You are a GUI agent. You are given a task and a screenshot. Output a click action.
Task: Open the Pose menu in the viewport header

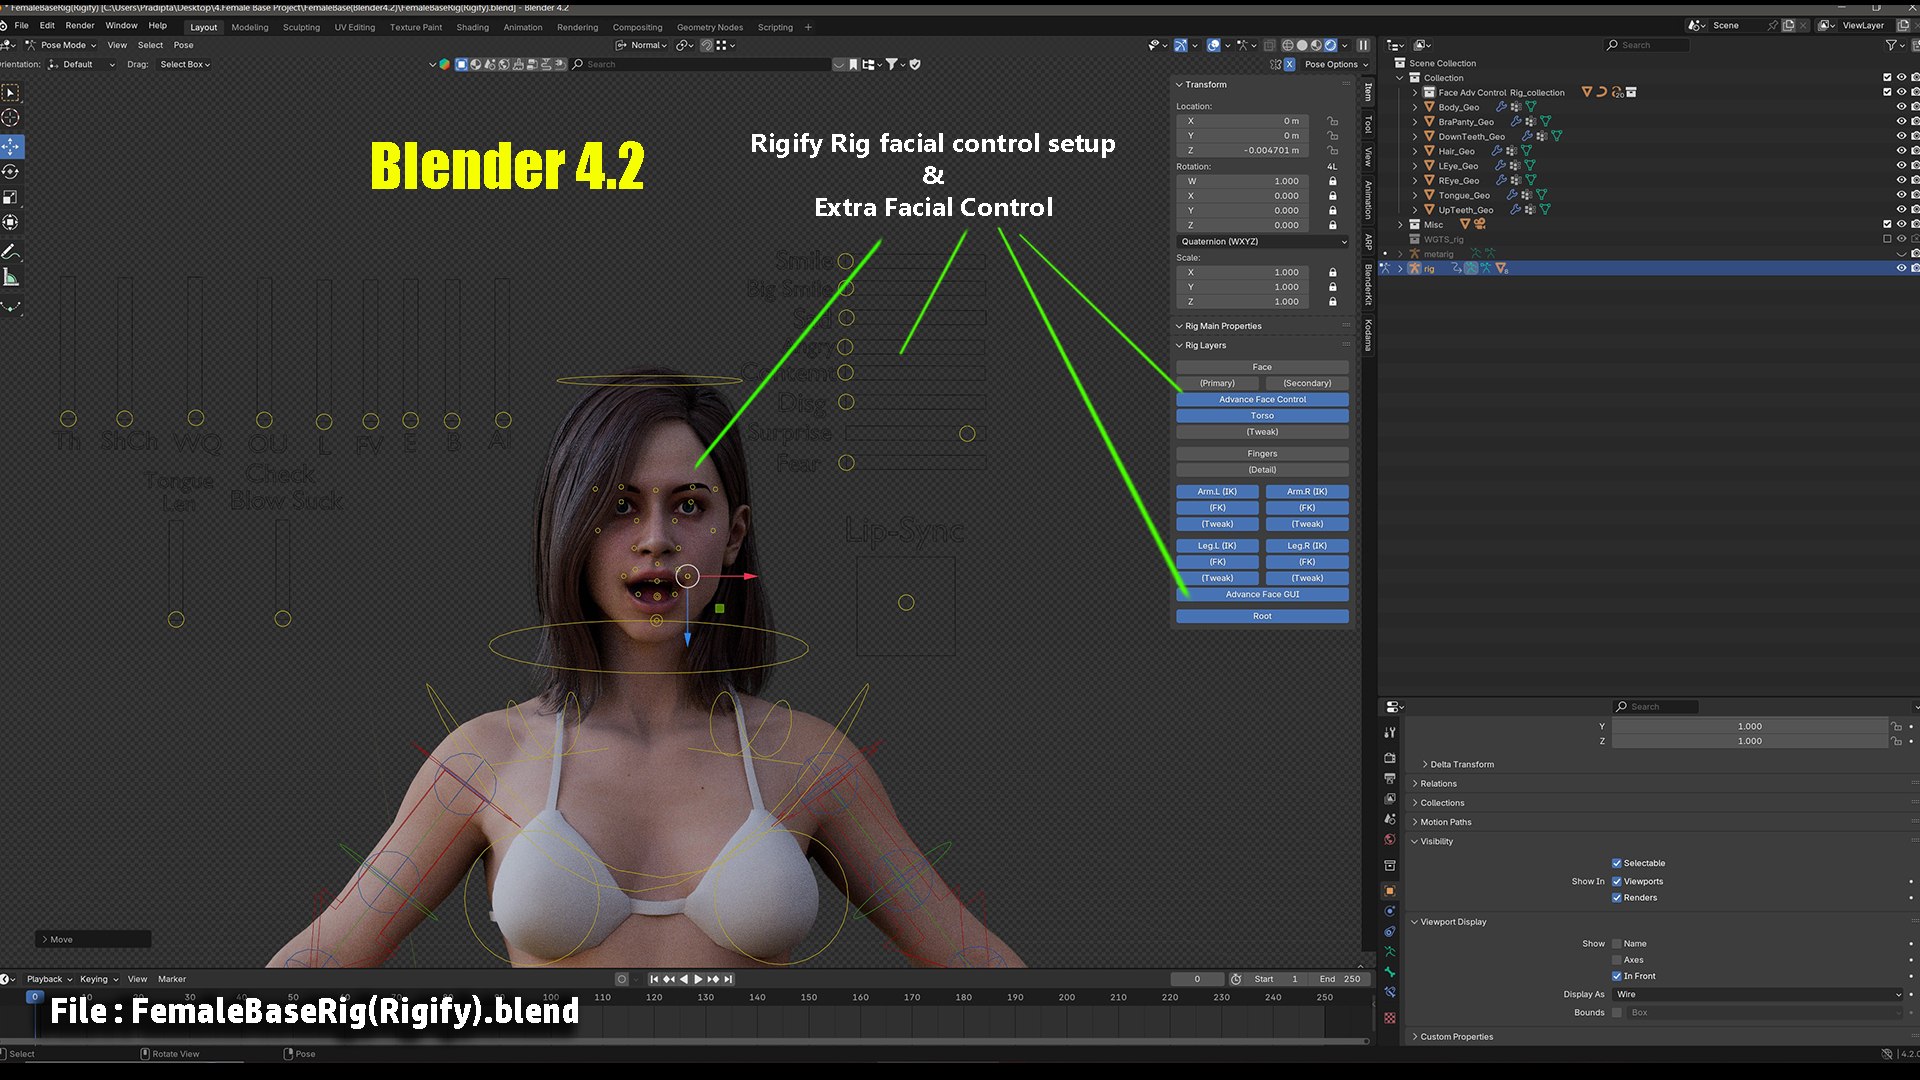[x=183, y=45]
